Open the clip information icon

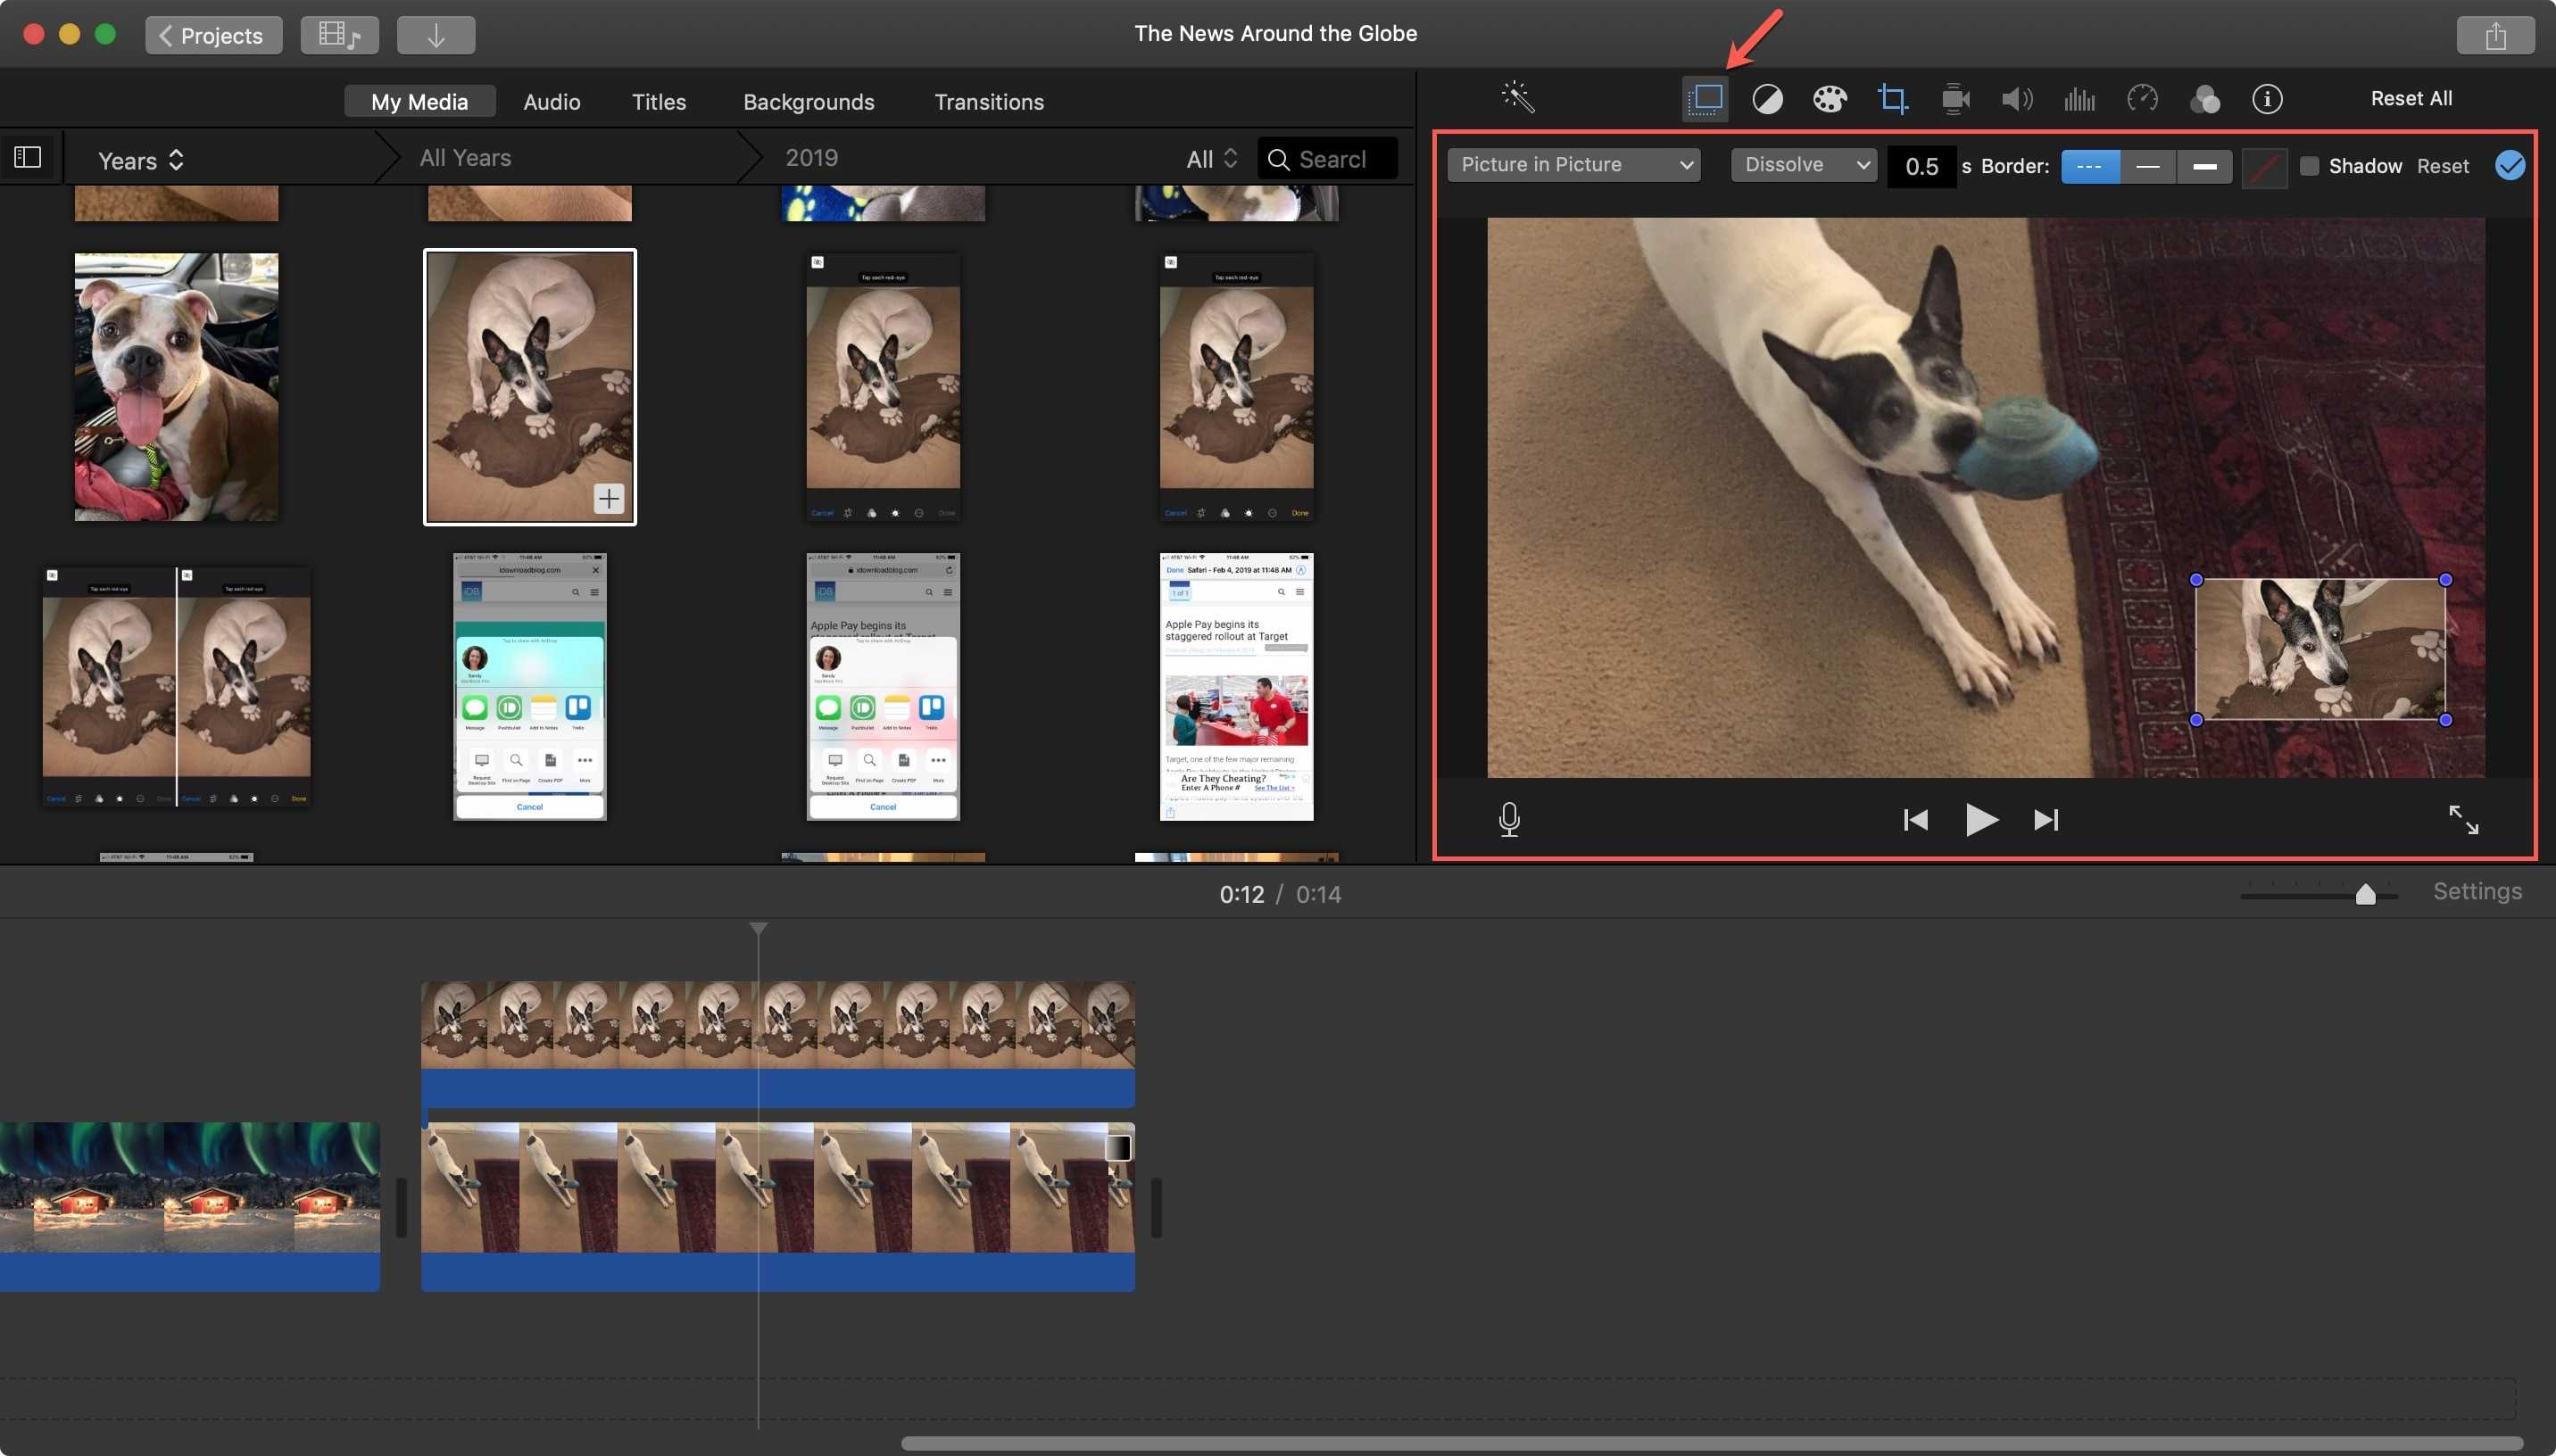click(x=2267, y=98)
